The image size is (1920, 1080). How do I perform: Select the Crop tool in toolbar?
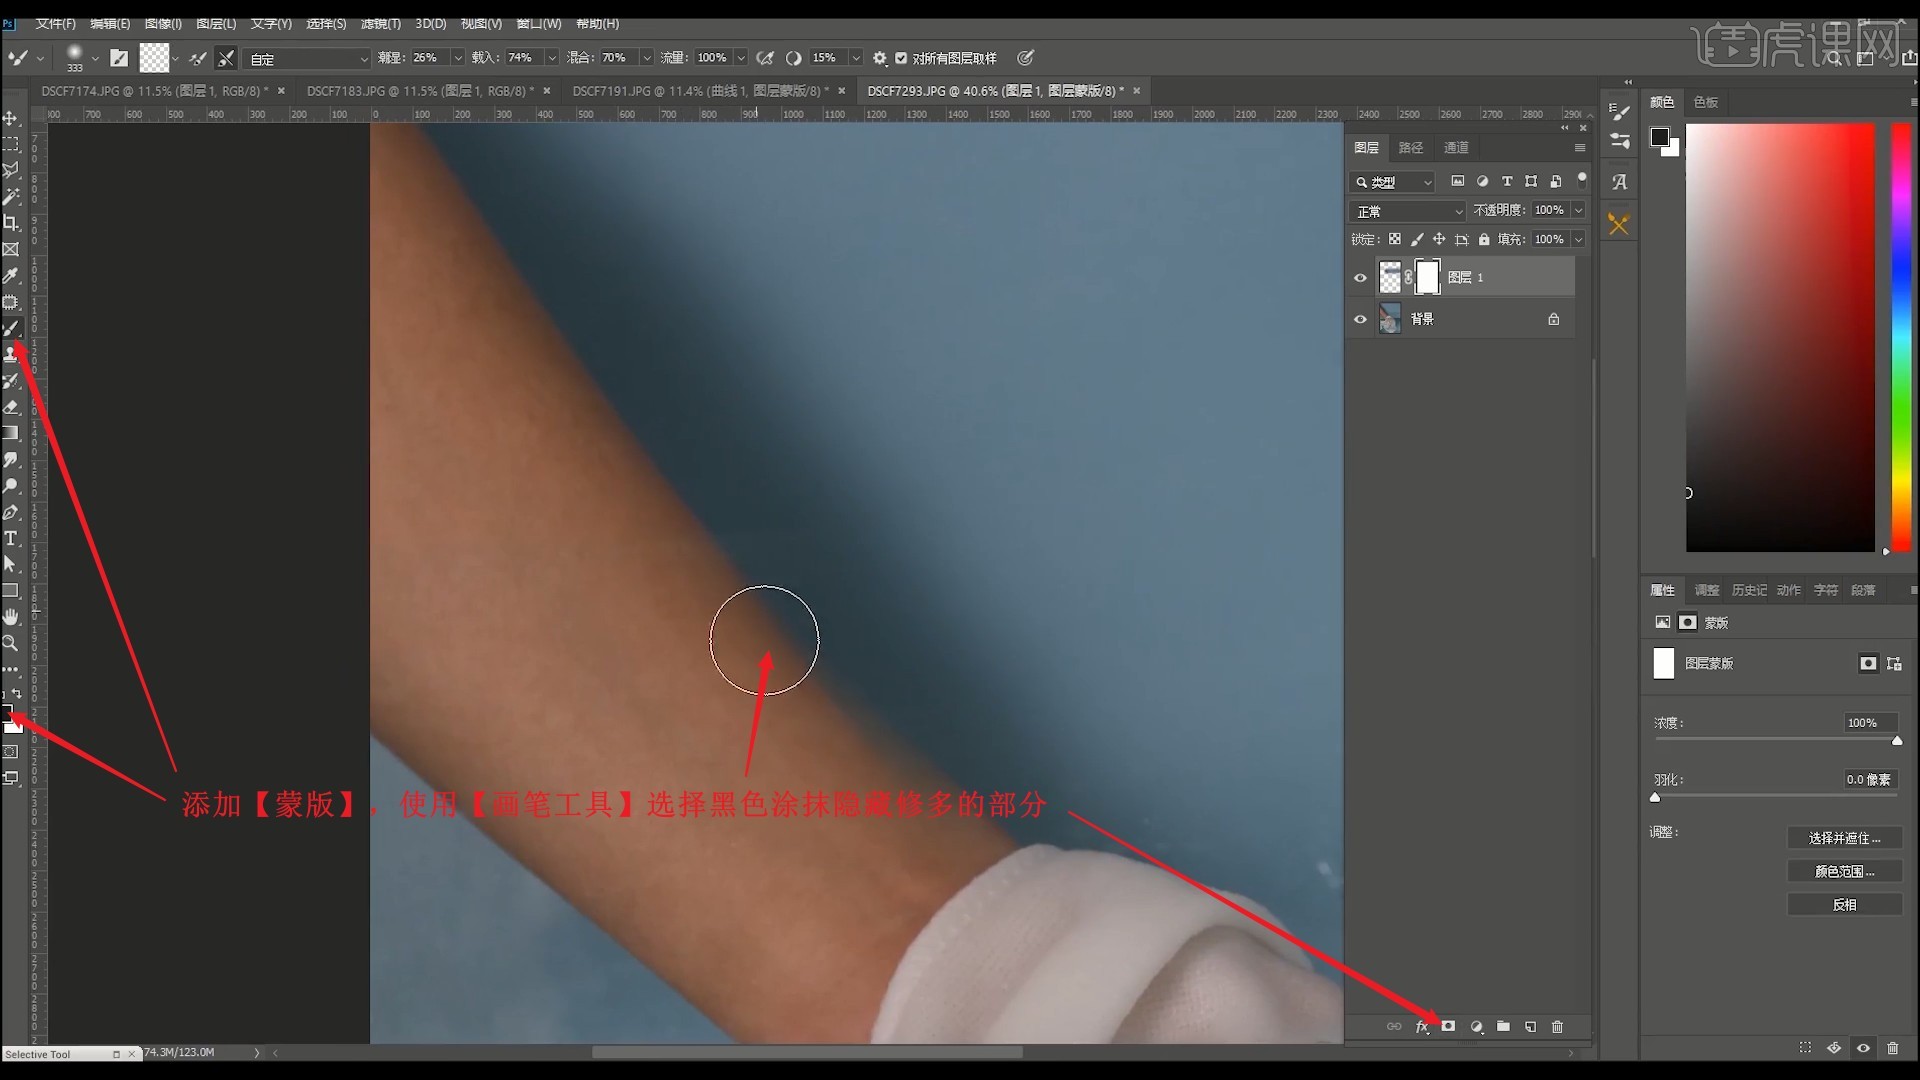[x=11, y=222]
